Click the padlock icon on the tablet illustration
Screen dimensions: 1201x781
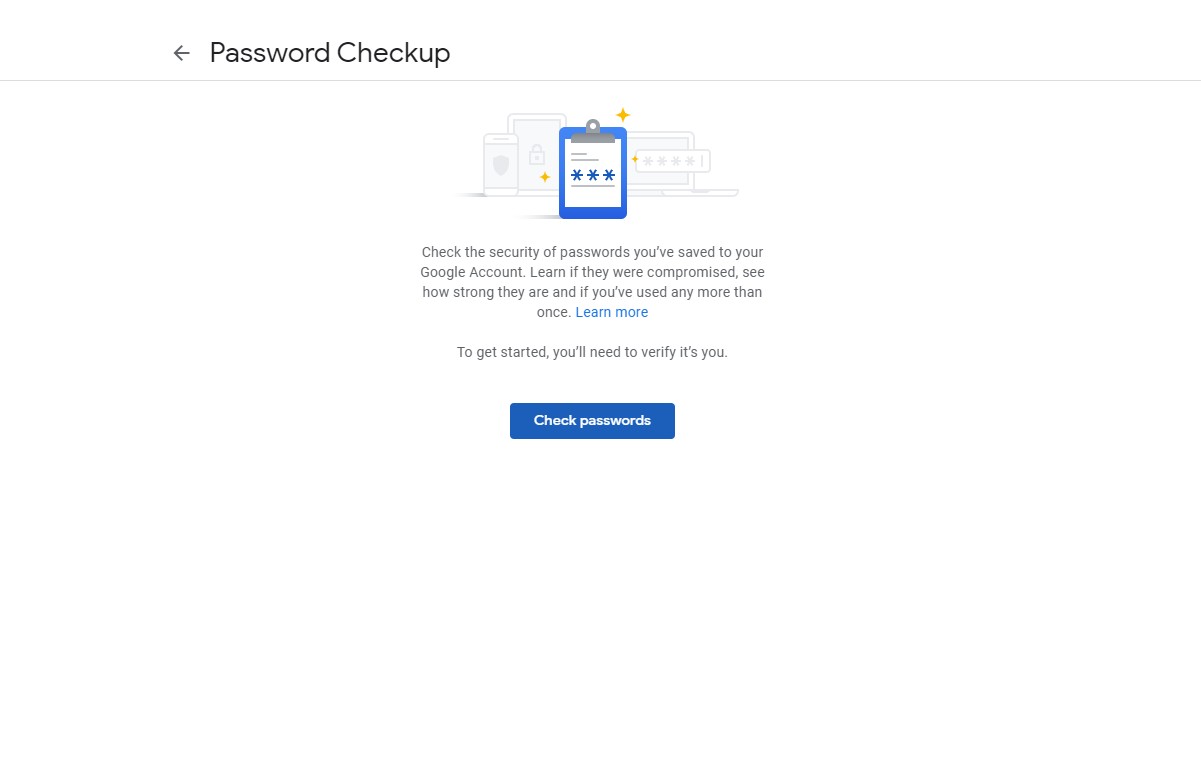click(537, 155)
